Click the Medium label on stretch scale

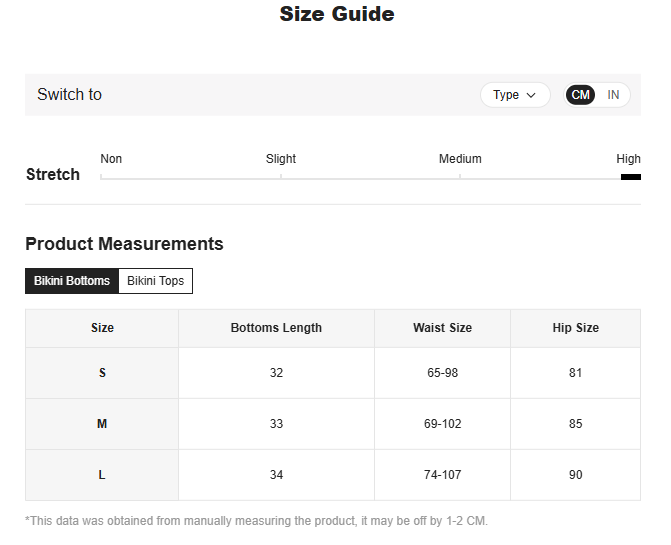[x=460, y=159]
